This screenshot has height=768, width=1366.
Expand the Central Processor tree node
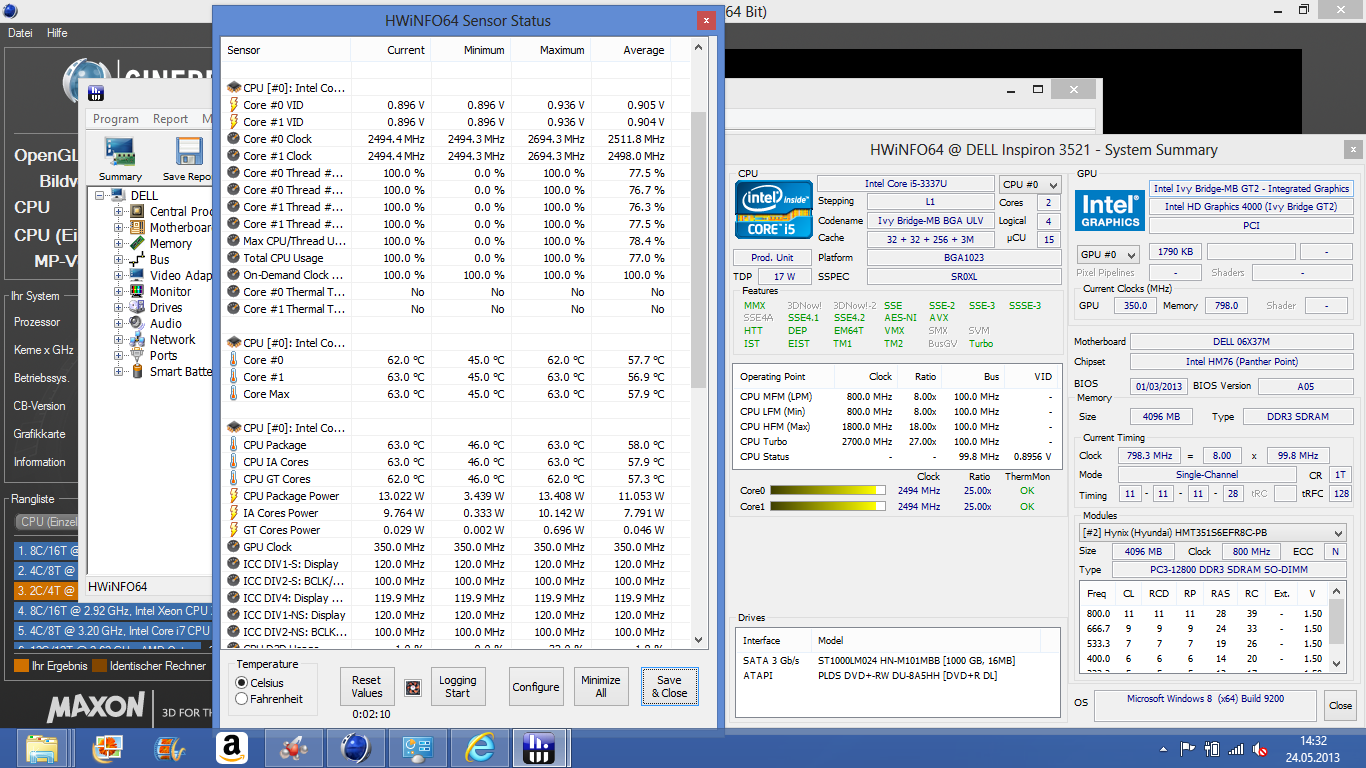point(119,211)
